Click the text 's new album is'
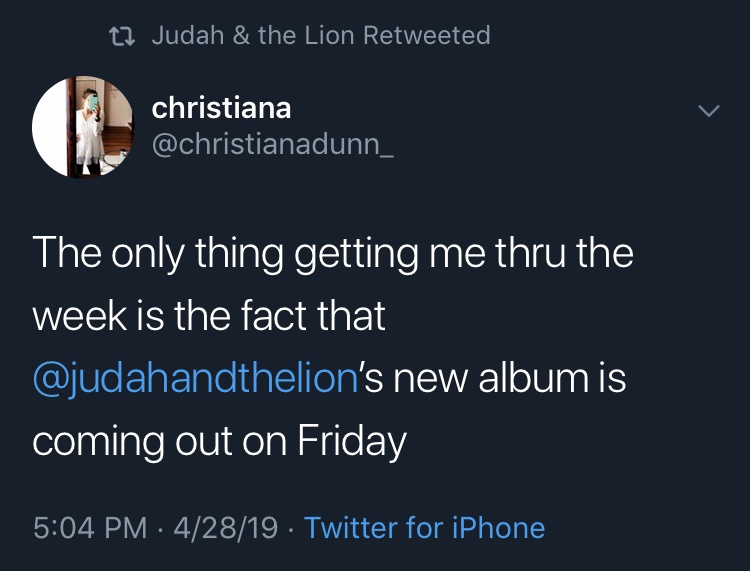 493,378
